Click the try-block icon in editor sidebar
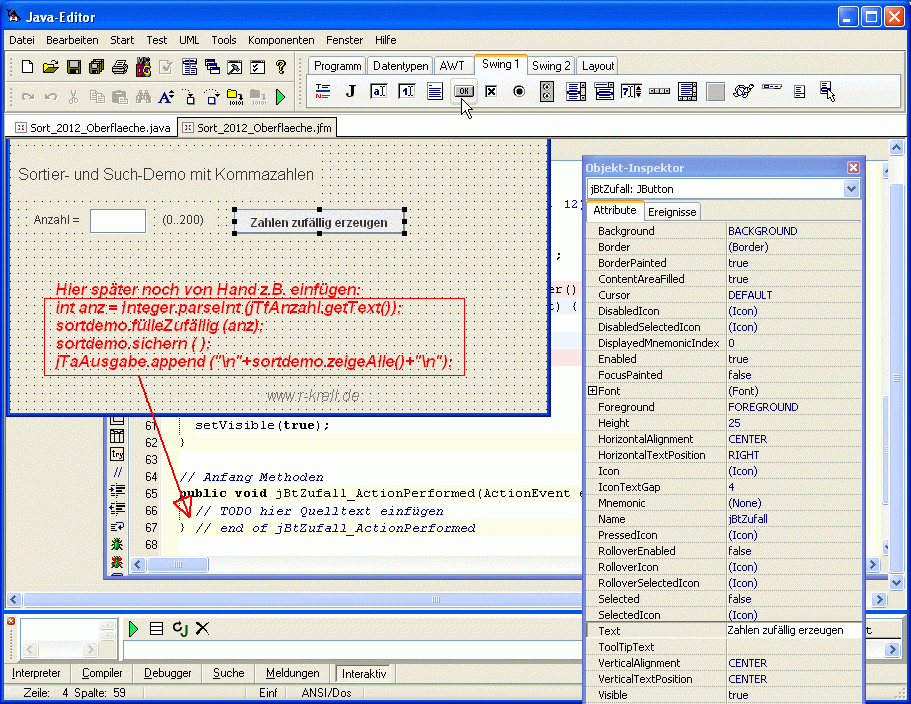Screen dimensions: 911x704 click(x=117, y=454)
